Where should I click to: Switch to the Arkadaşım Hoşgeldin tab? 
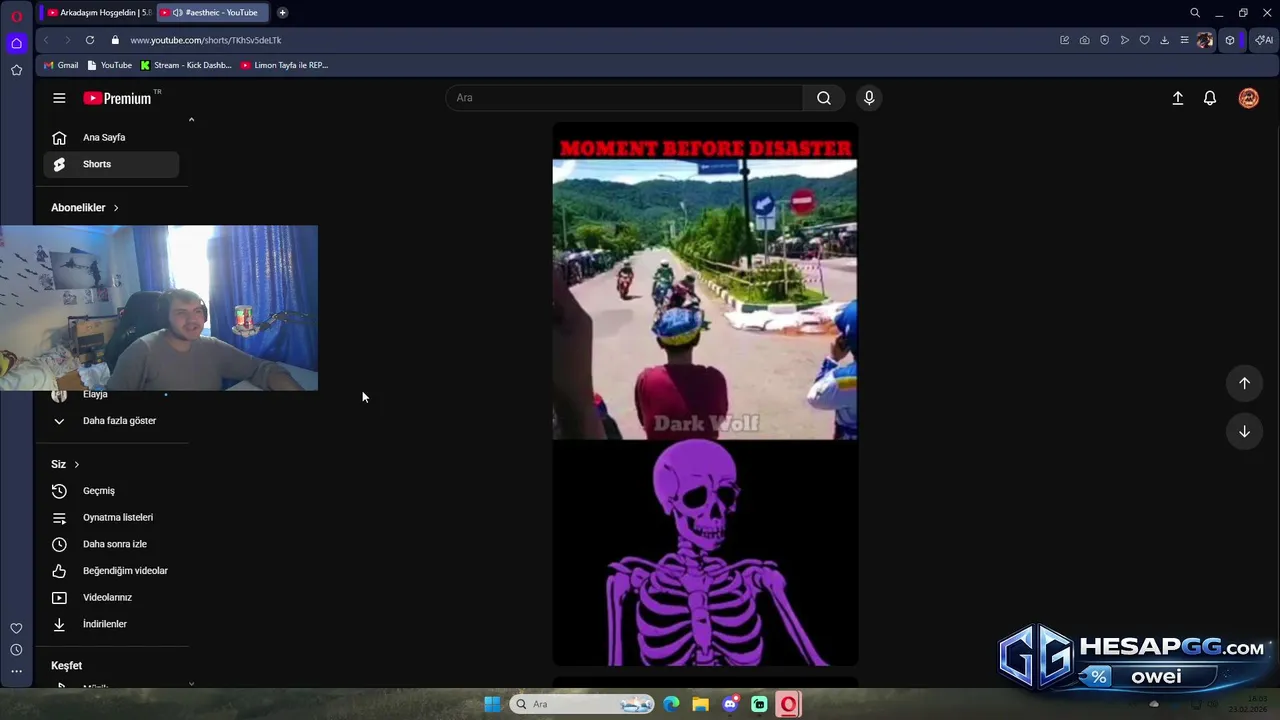(98, 13)
